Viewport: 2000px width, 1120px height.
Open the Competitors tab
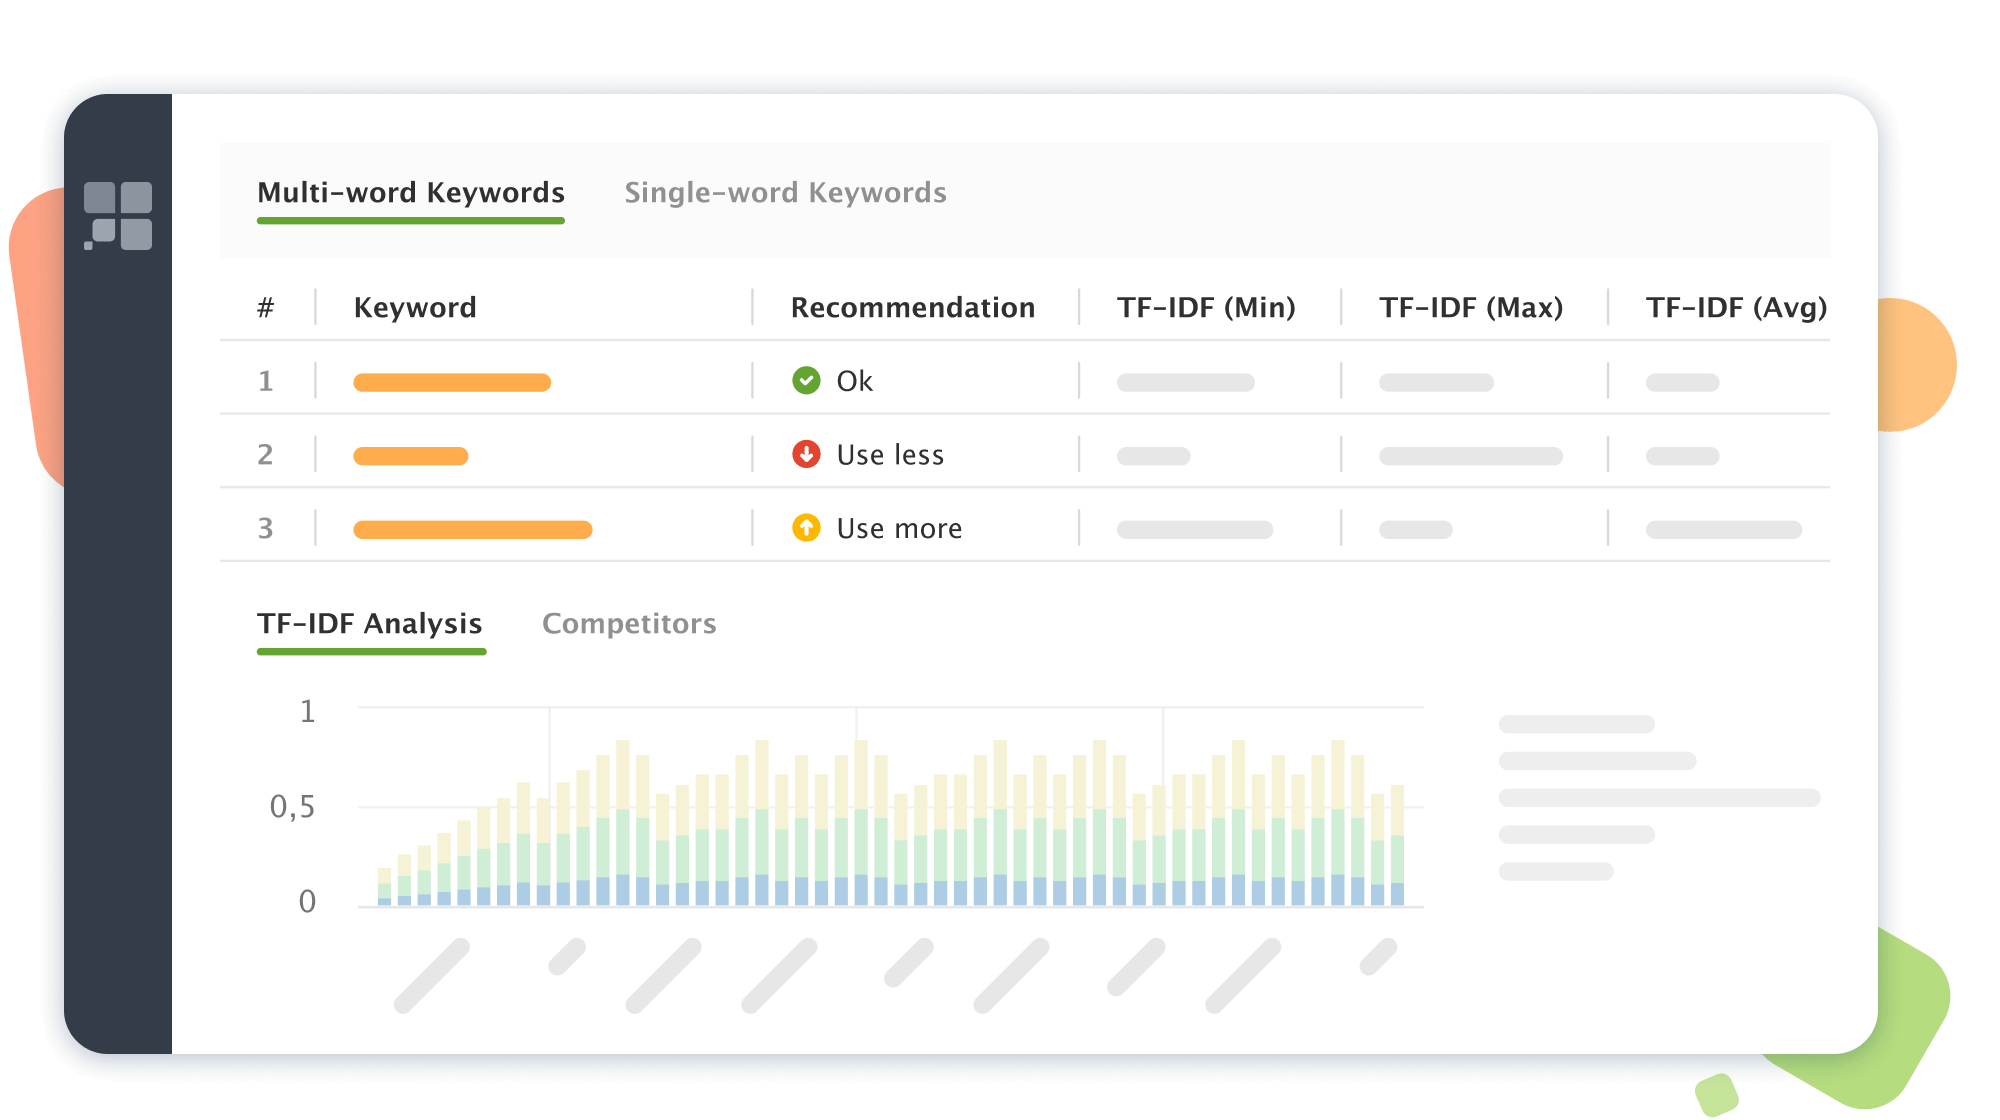(629, 623)
